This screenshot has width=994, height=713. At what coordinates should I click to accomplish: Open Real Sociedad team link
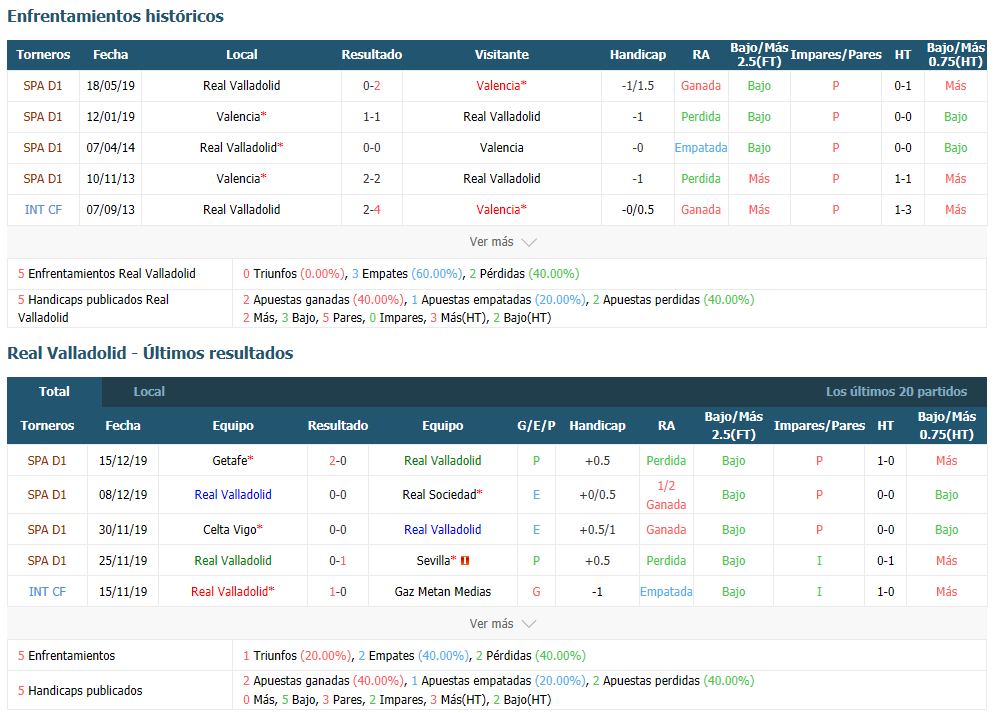tap(442, 495)
